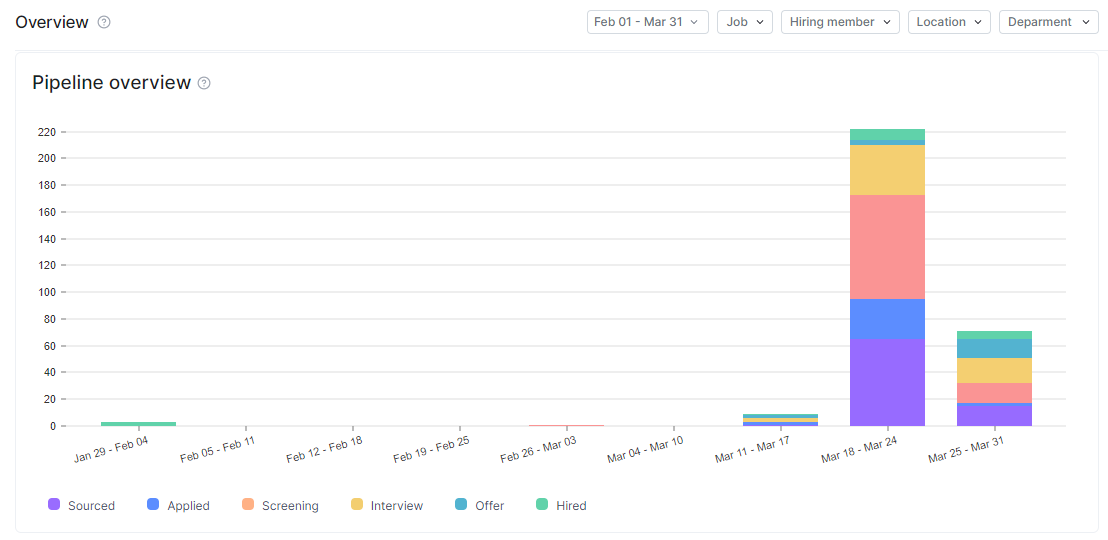Click the Feb 19 - Feb 25 axis label
Screen dimensions: 1108x540
coord(431,449)
